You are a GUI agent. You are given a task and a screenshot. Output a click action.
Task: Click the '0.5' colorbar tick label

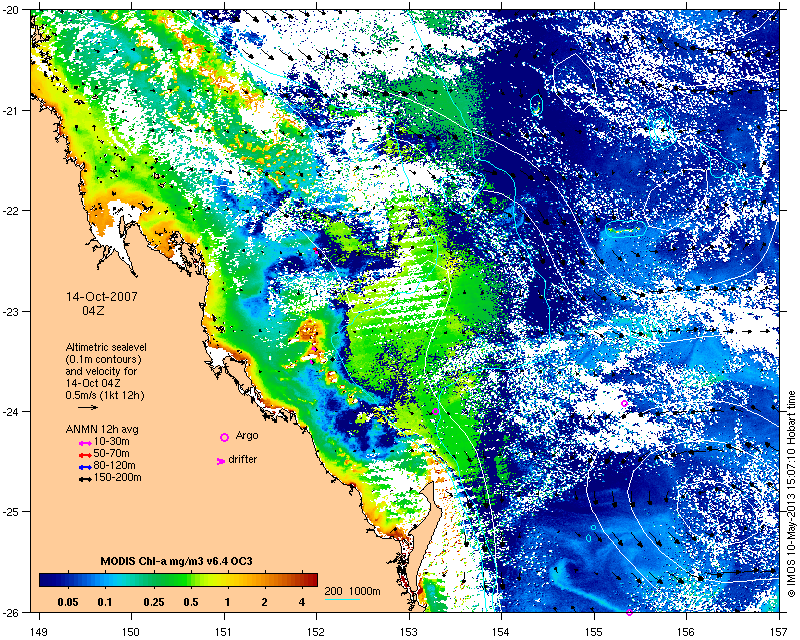190,602
